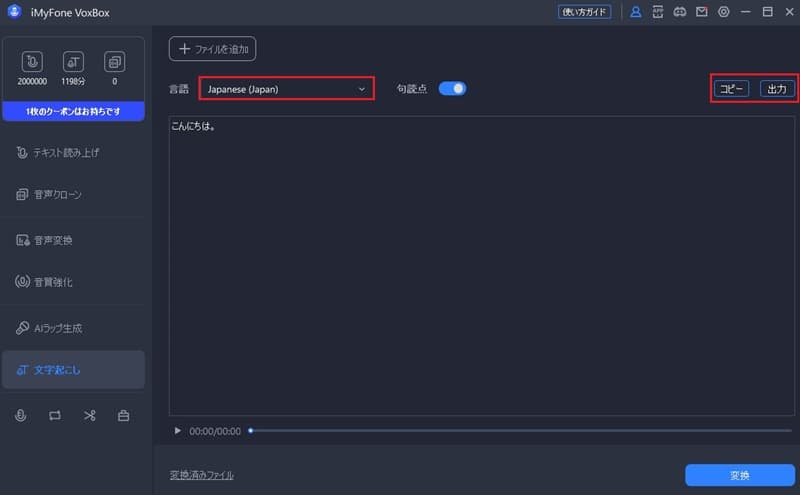Click the coupon banner 1枚のクーポンはお持ちです
This screenshot has width=800, height=495.
(73, 111)
